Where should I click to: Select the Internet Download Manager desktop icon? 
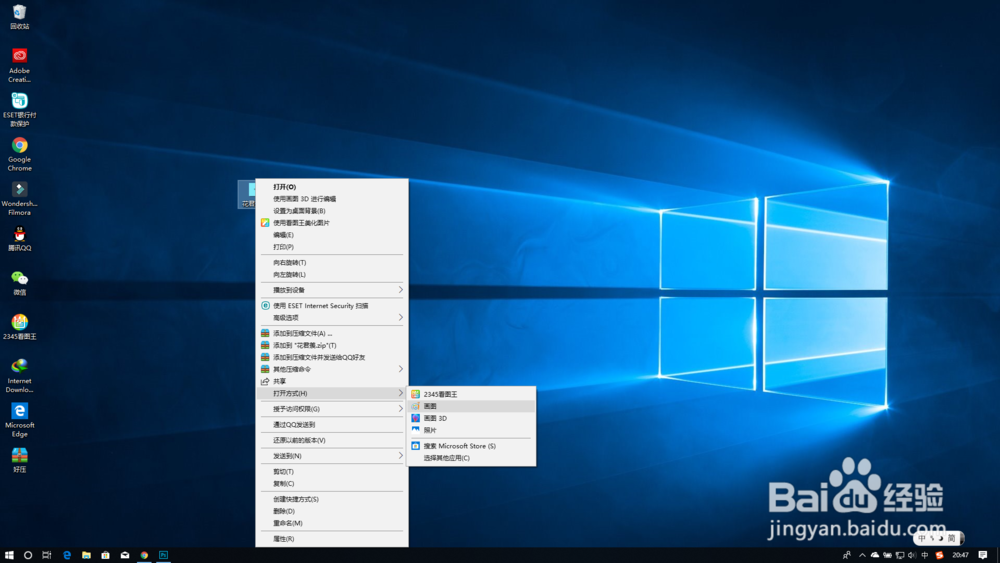pos(19,376)
